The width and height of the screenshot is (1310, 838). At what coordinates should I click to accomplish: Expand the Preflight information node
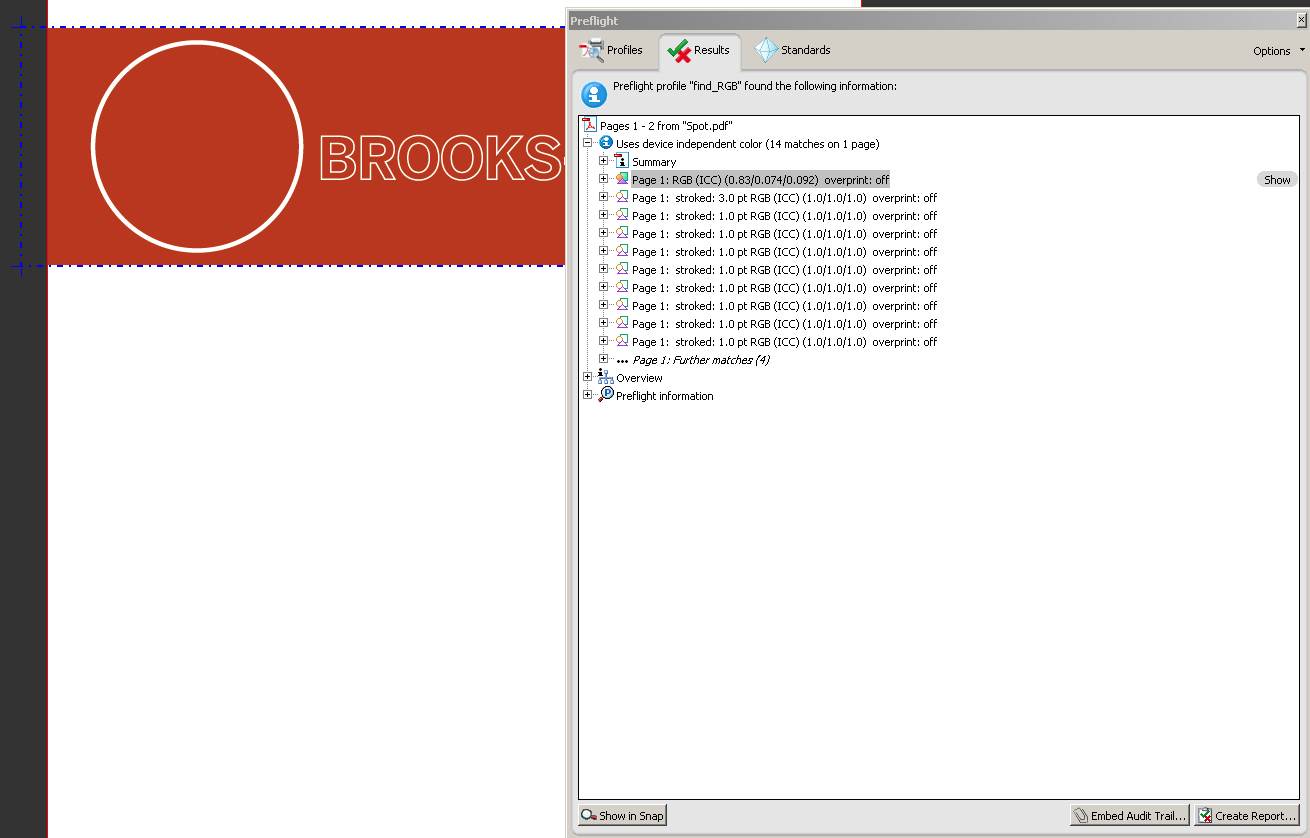588,396
